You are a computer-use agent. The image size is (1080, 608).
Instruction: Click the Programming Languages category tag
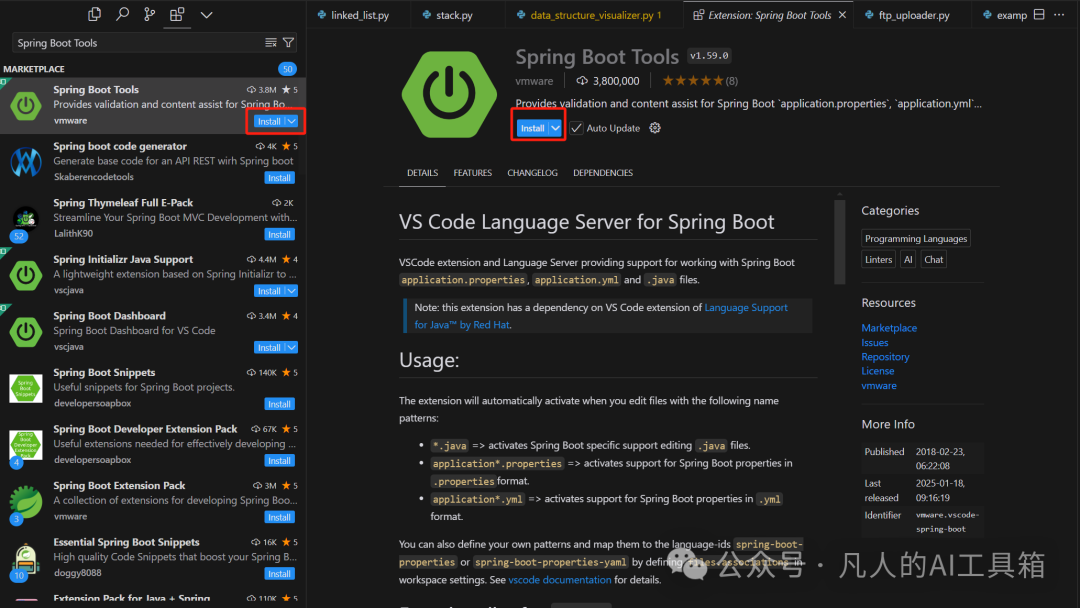[915, 238]
